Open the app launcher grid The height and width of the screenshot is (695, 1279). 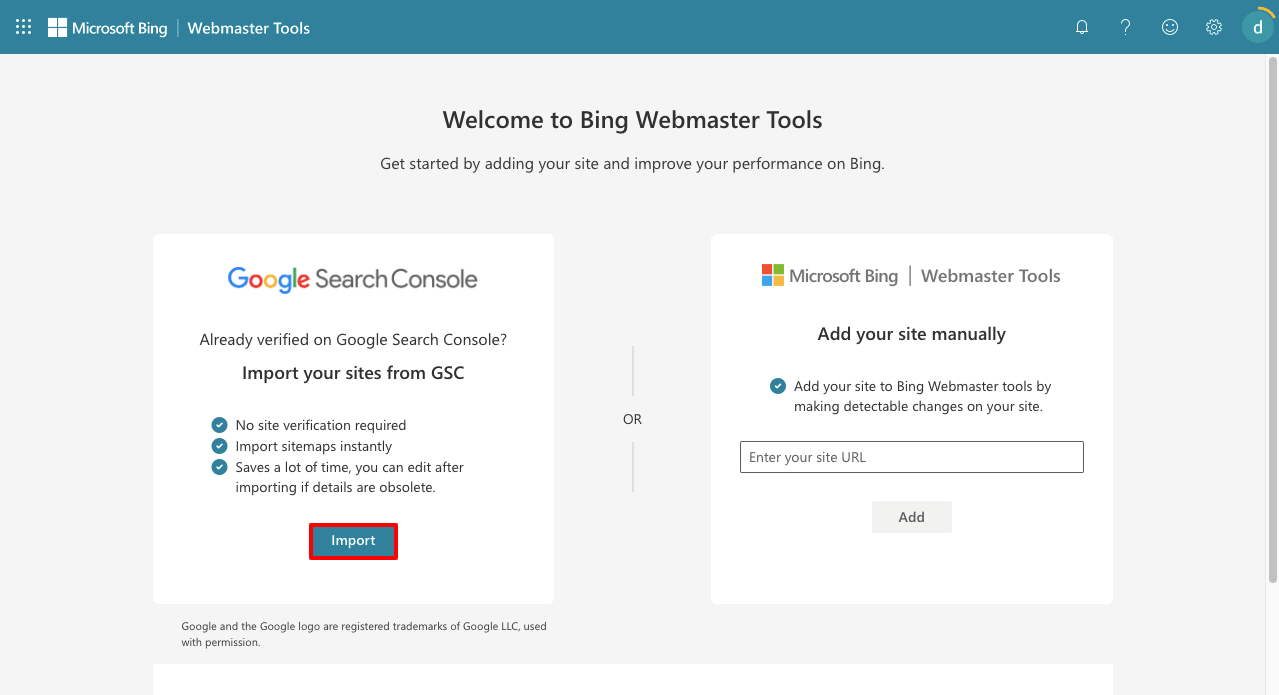pyautogui.click(x=24, y=27)
